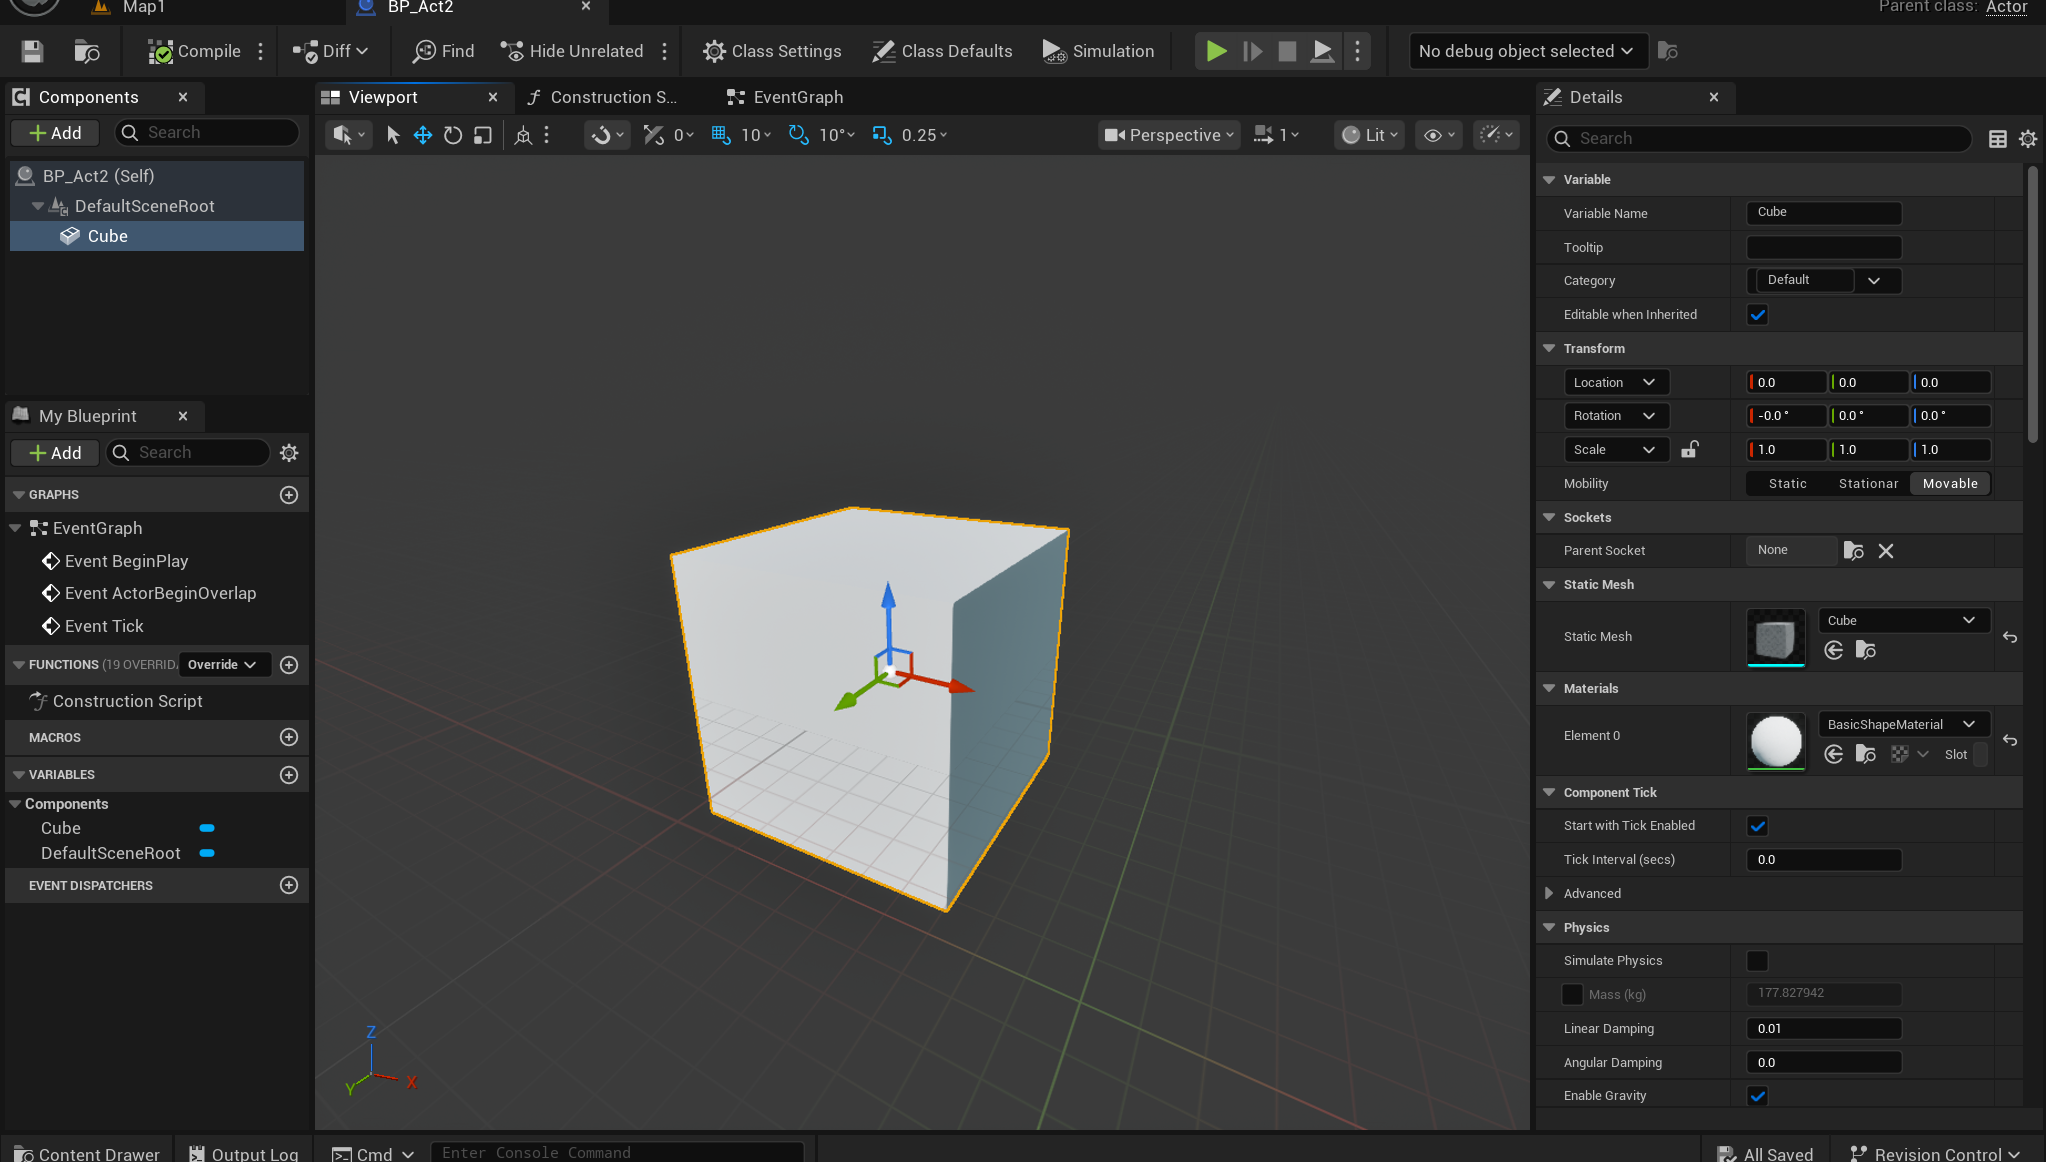The image size is (2046, 1162).
Task: Open the BasicShapeMaterial dropdown
Action: tap(1901, 725)
